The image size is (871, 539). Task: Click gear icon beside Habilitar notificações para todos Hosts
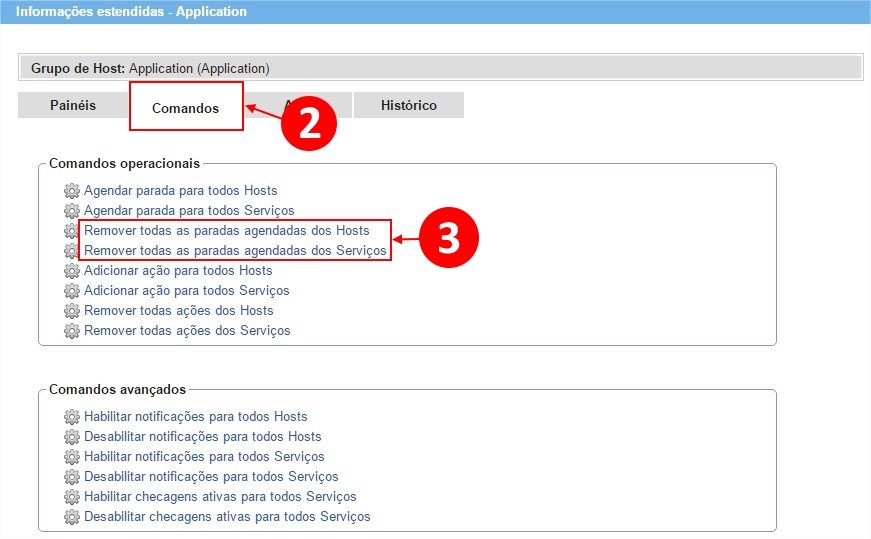[x=71, y=417]
